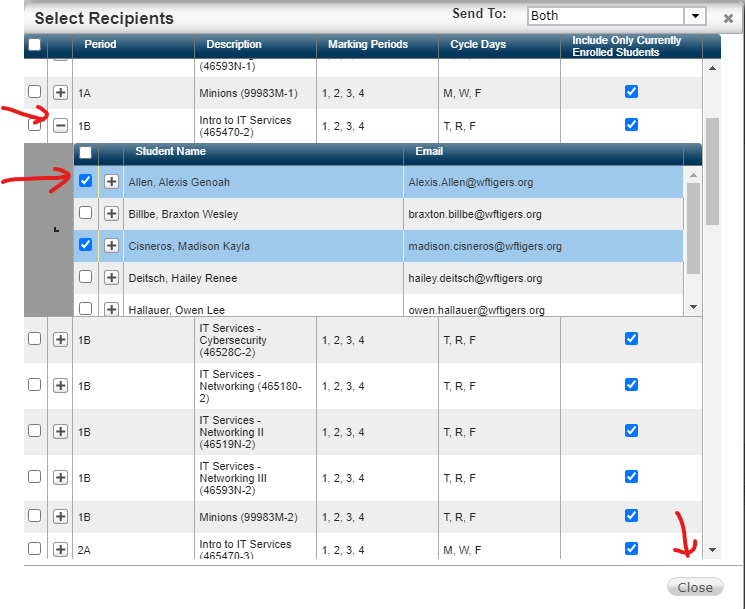Expand student Billbe, Braxton Wesley details

[111, 214]
